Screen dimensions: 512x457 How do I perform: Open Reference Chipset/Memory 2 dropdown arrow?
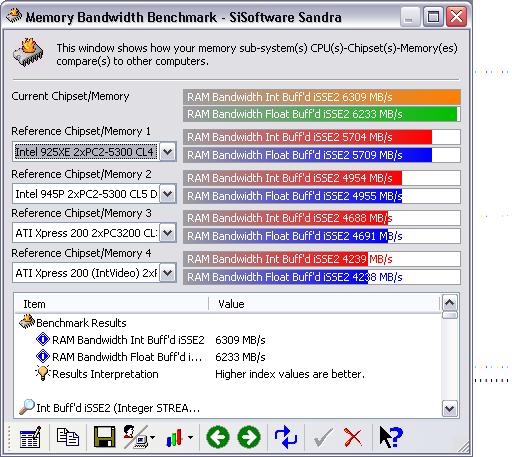[167, 194]
